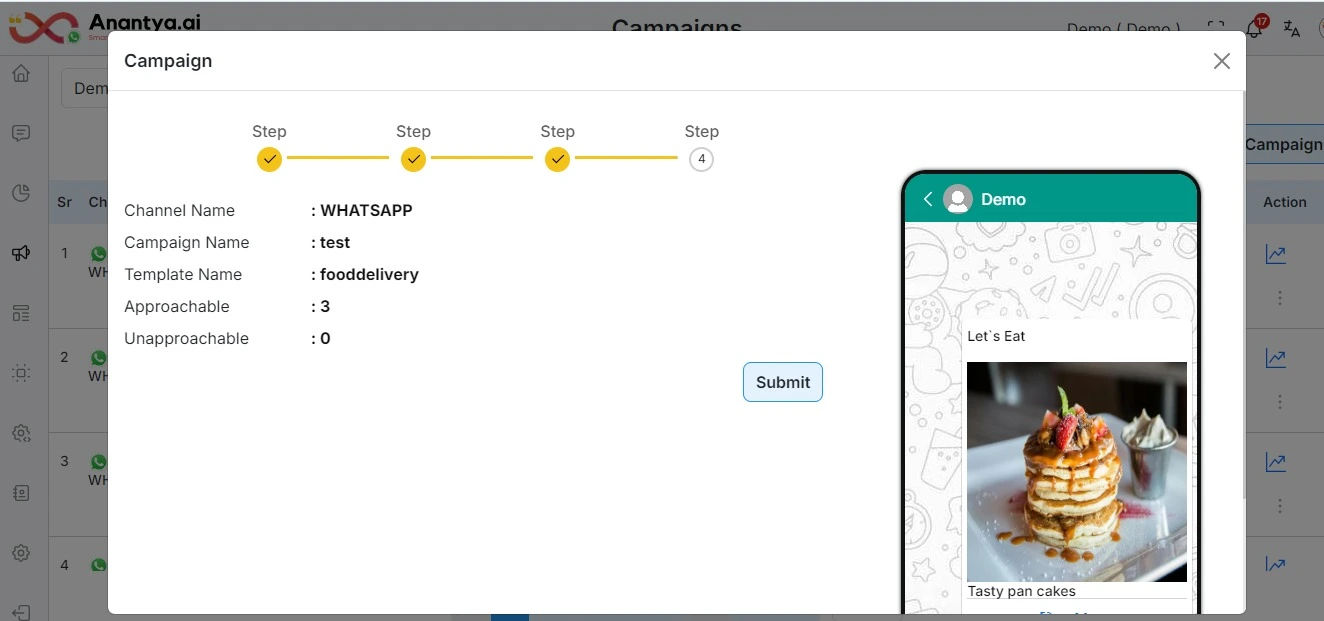1324x621 pixels.
Task: Open megaphone campaigns icon in sidebar
Action: 21,253
